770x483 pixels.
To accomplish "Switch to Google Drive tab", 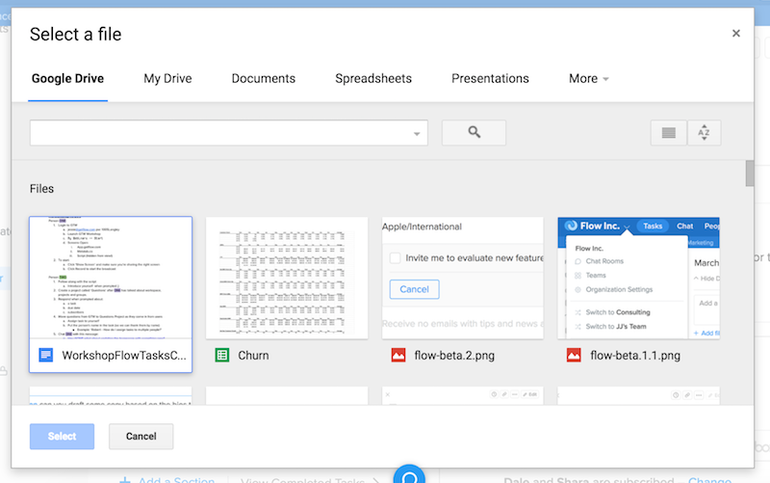I will [x=68, y=79].
